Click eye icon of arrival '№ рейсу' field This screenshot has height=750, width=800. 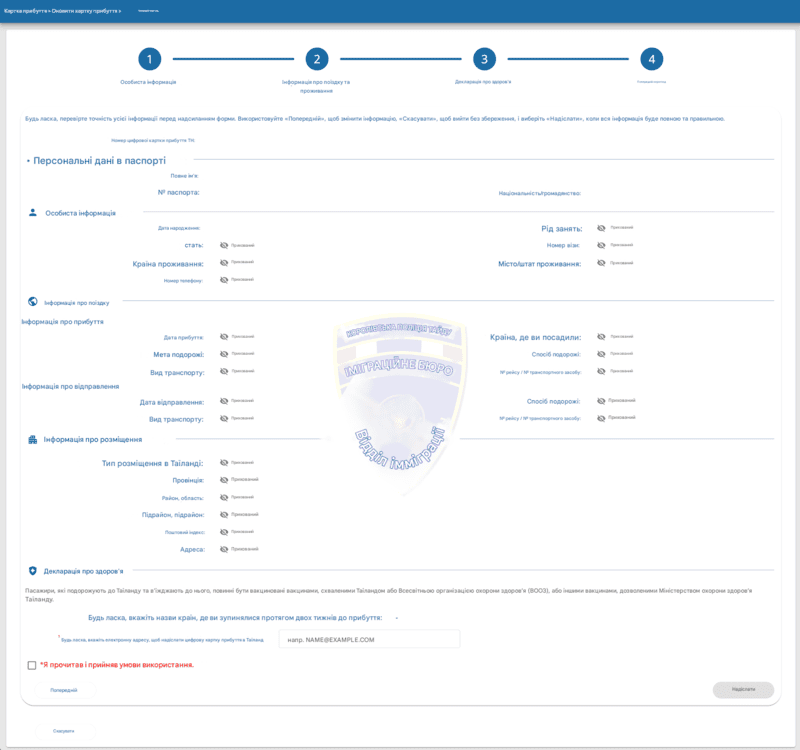[x=602, y=371]
